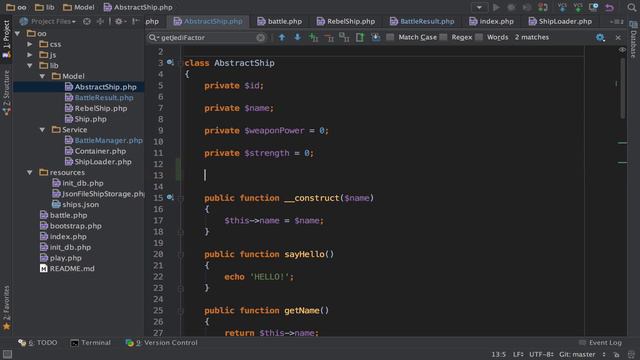Click class gutter icon on line 3

coord(170,63)
